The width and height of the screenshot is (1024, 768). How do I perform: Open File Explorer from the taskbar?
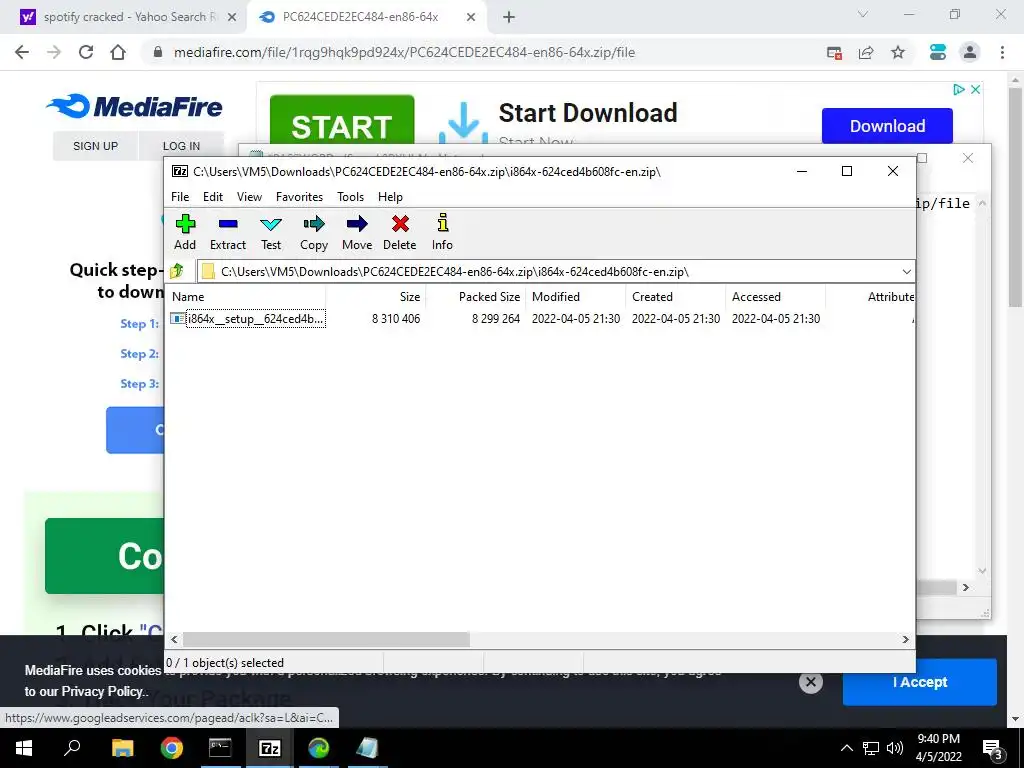[x=122, y=748]
